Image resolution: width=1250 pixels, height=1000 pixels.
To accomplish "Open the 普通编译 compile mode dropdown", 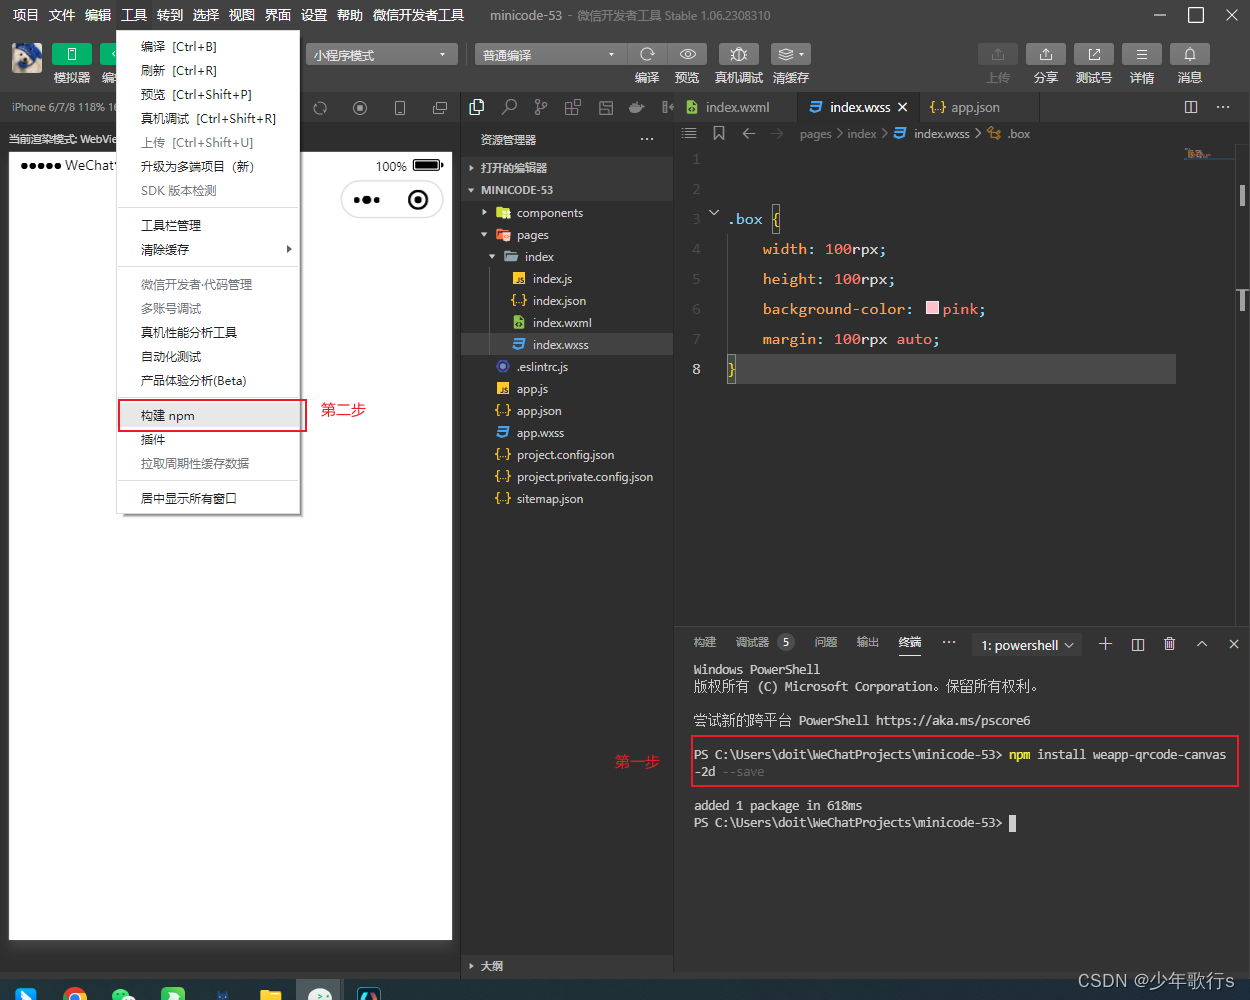I will [550, 54].
